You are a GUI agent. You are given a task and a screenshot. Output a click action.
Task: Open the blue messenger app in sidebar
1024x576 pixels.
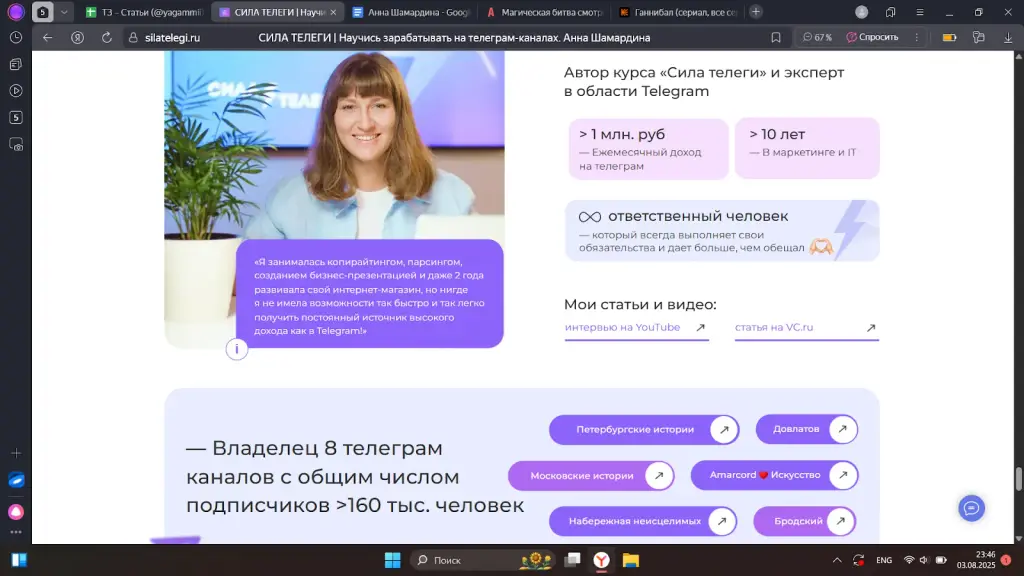click(16, 480)
